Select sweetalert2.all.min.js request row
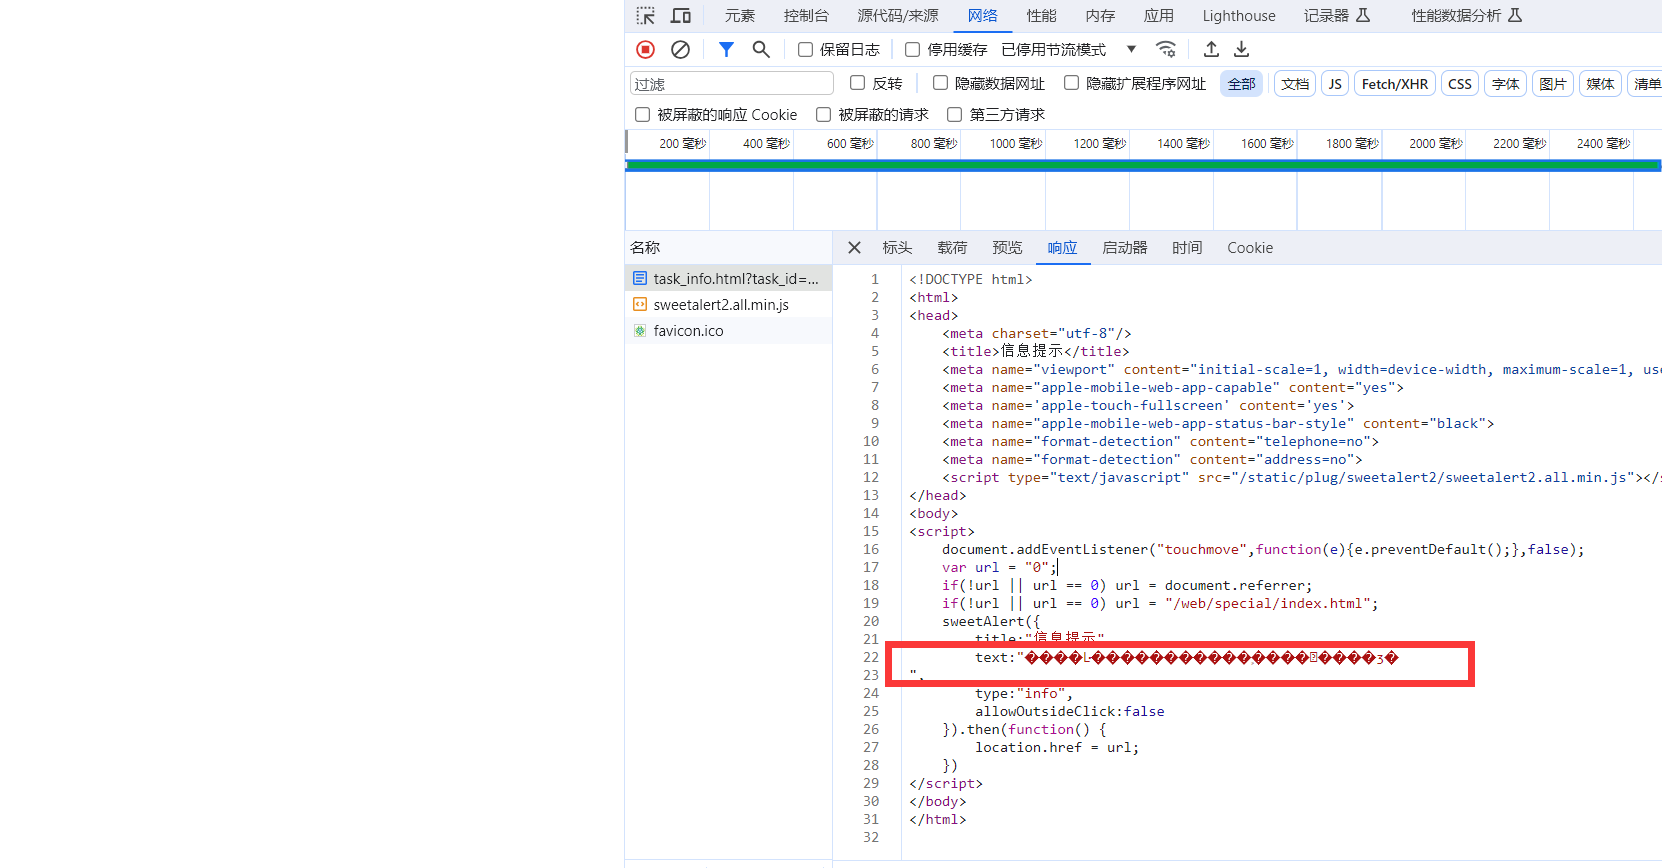1662x868 pixels. [x=728, y=304]
